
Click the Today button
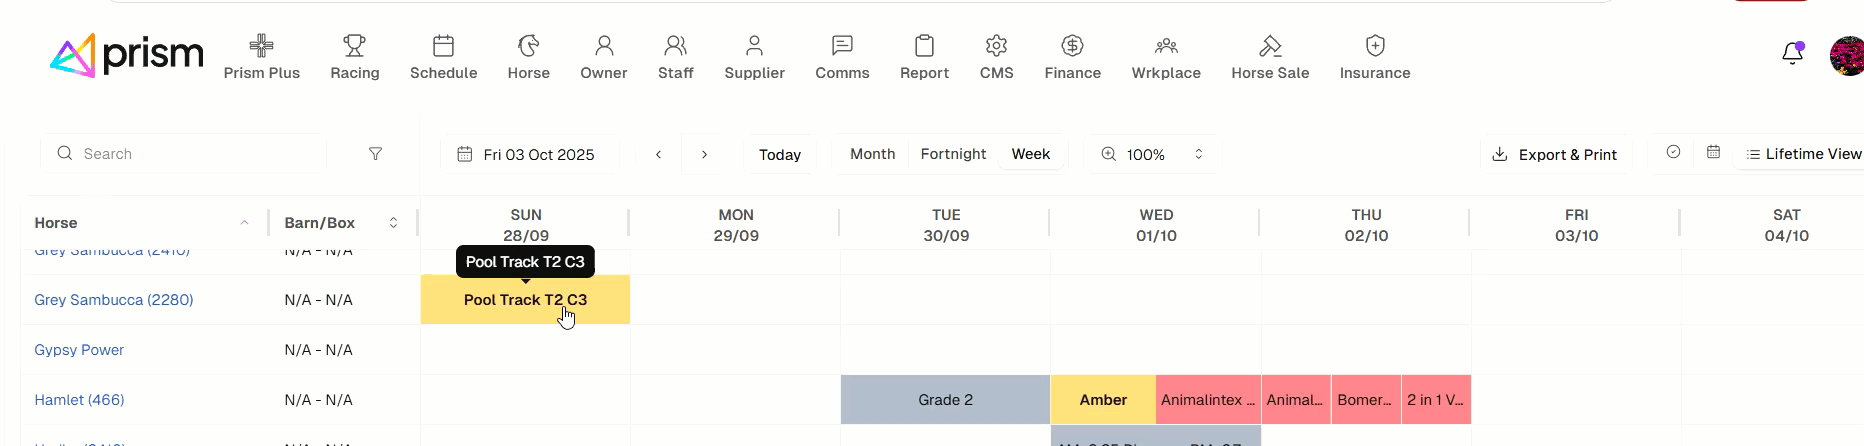(780, 154)
